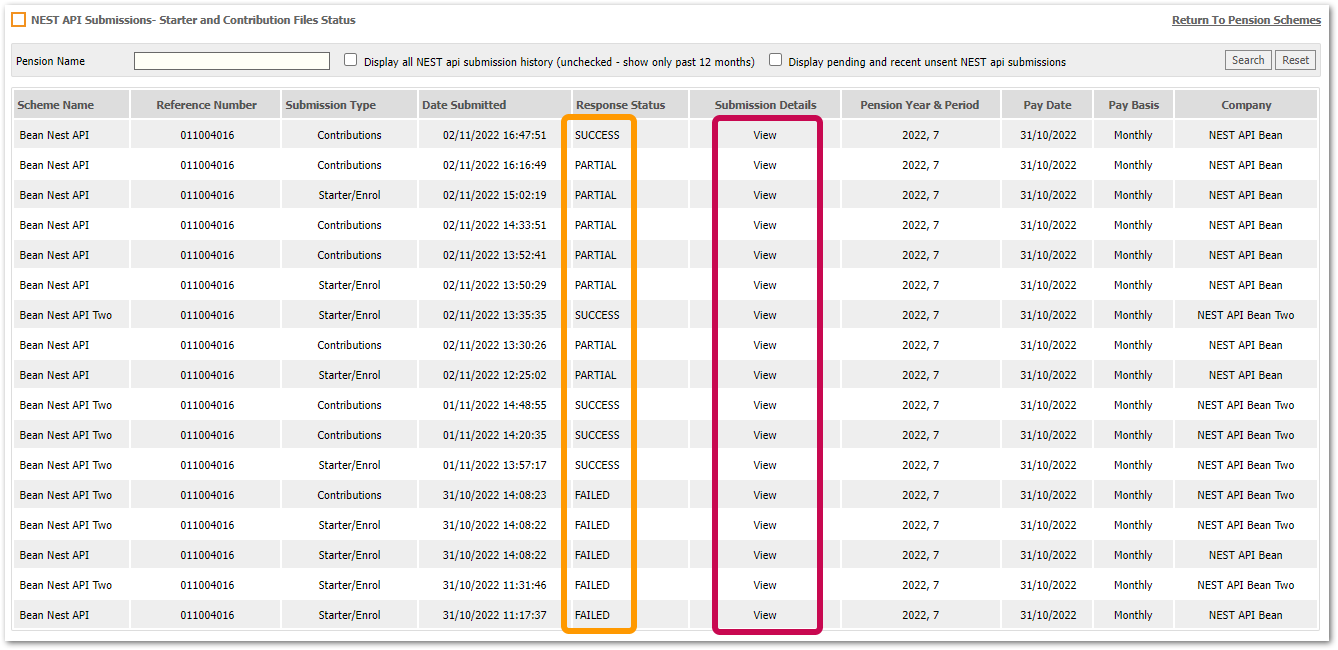The image size is (1338, 650).
Task: Click the Pay Date column header
Action: tap(1047, 105)
